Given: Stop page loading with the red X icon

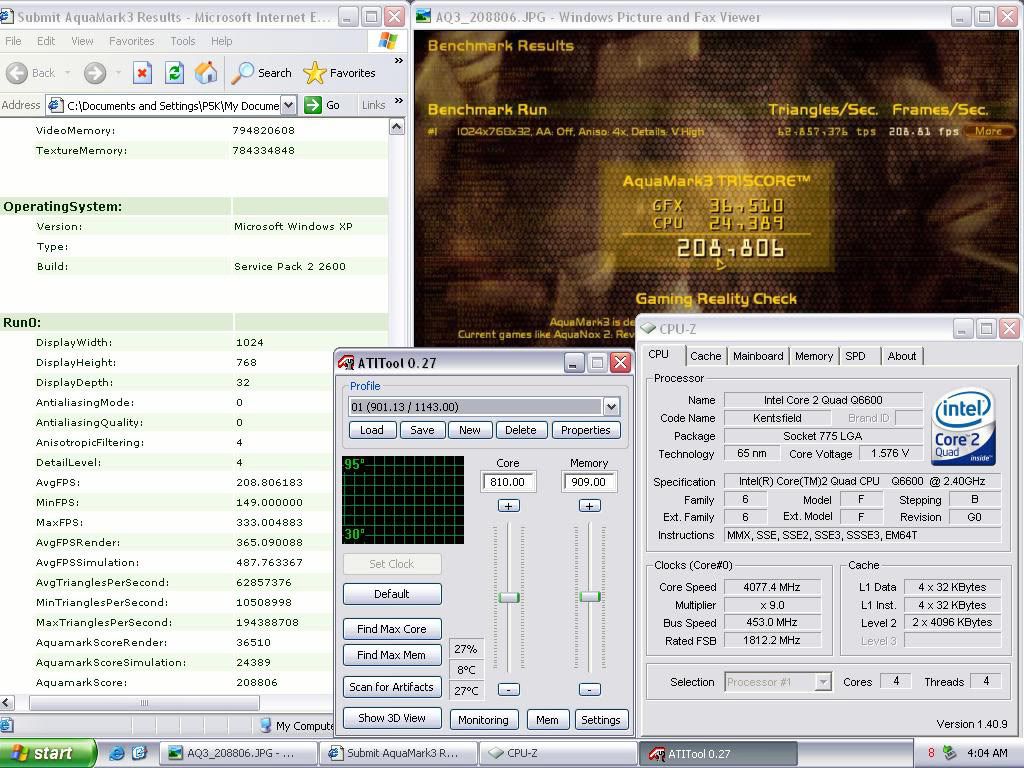Looking at the screenshot, I should pos(142,72).
